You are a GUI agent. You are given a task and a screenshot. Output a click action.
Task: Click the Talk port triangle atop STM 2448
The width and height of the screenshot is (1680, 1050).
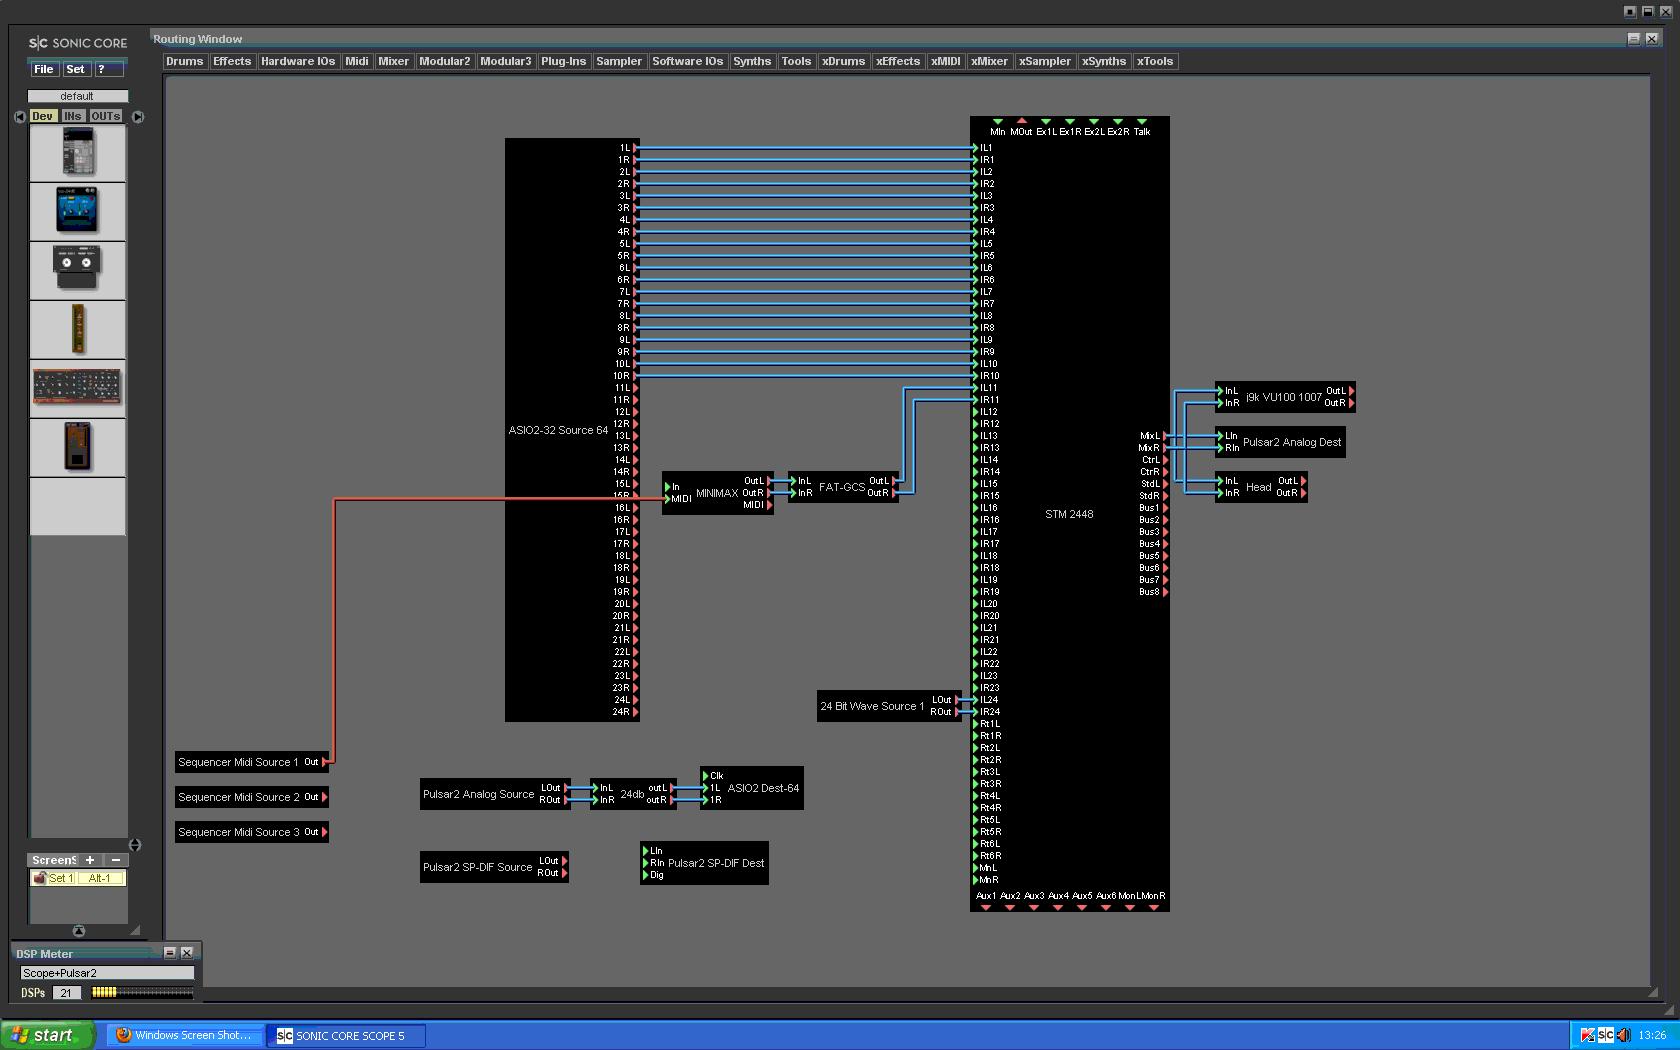click(1141, 121)
